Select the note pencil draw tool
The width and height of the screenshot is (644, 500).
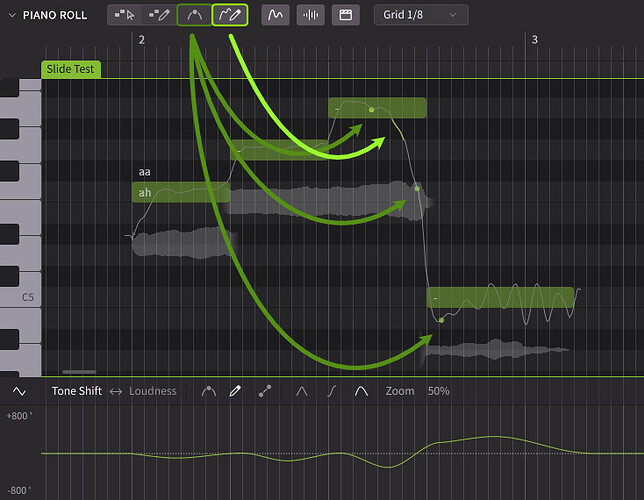point(159,15)
